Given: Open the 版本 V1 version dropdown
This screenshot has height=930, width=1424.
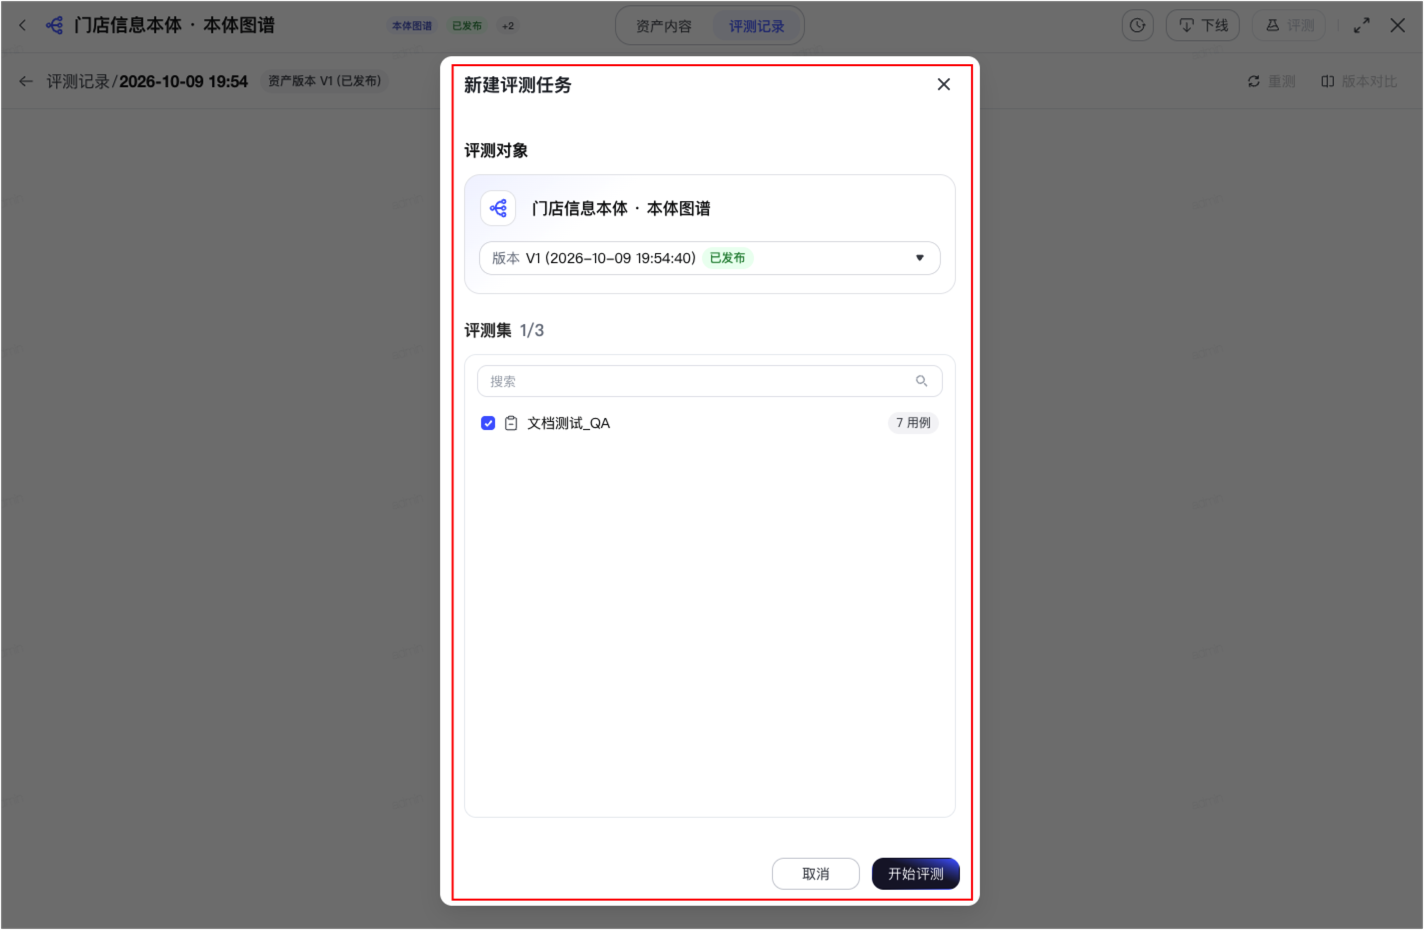Looking at the screenshot, I should tap(710, 258).
